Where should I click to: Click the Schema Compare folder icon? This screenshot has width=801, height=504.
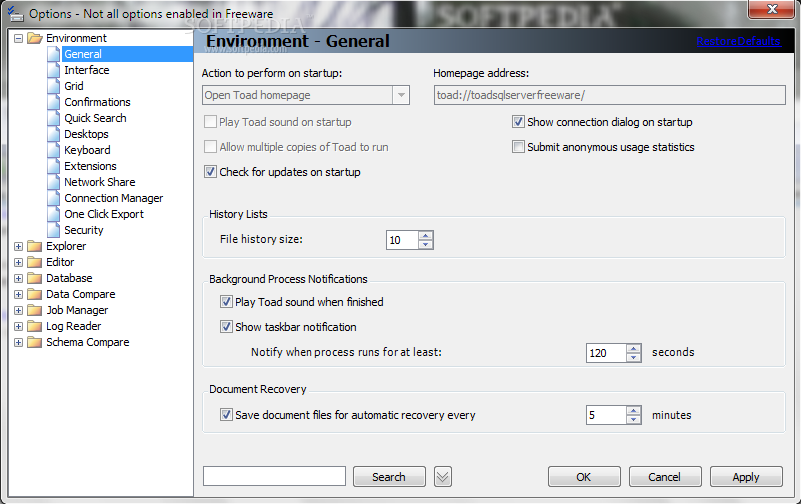pyautogui.click(x=34, y=342)
